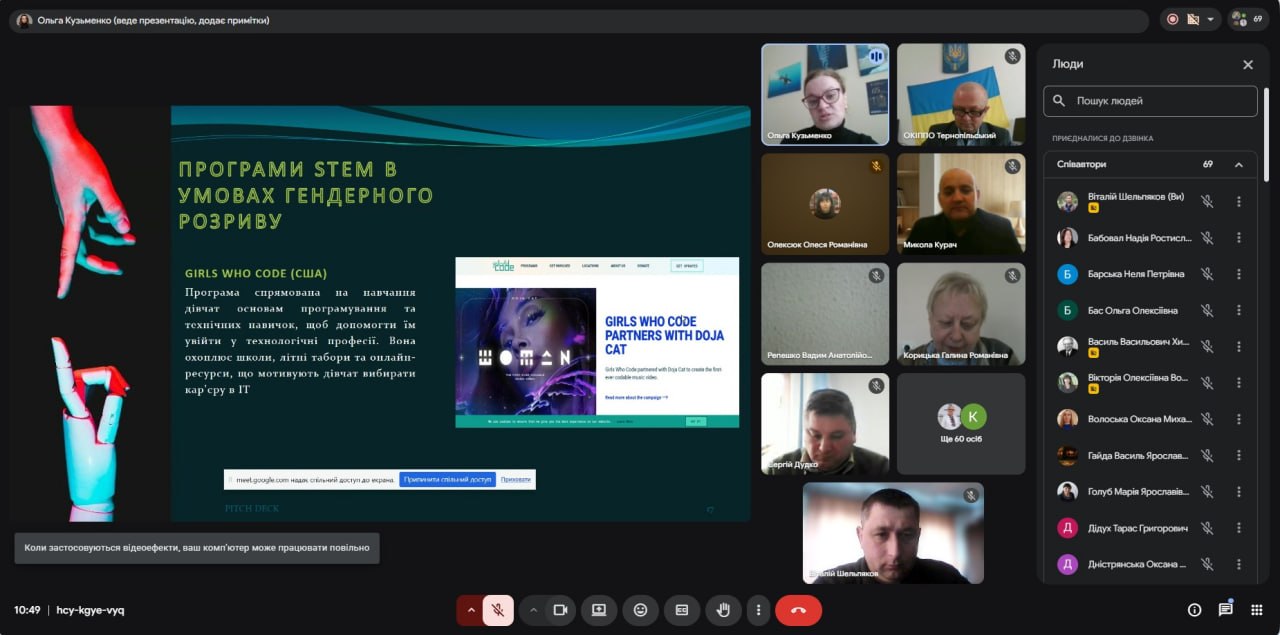Open the three-dot more options in bottom toolbar
The width and height of the screenshot is (1280, 635).
[x=759, y=610]
